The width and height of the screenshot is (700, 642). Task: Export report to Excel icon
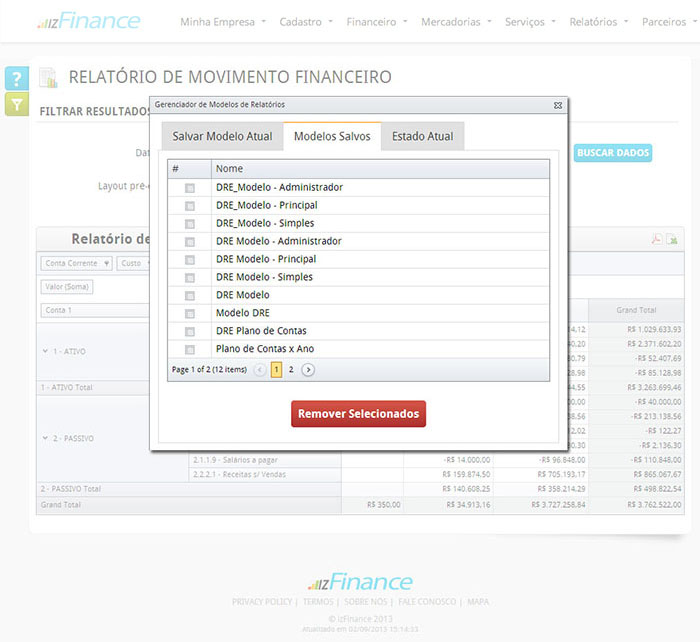click(672, 239)
